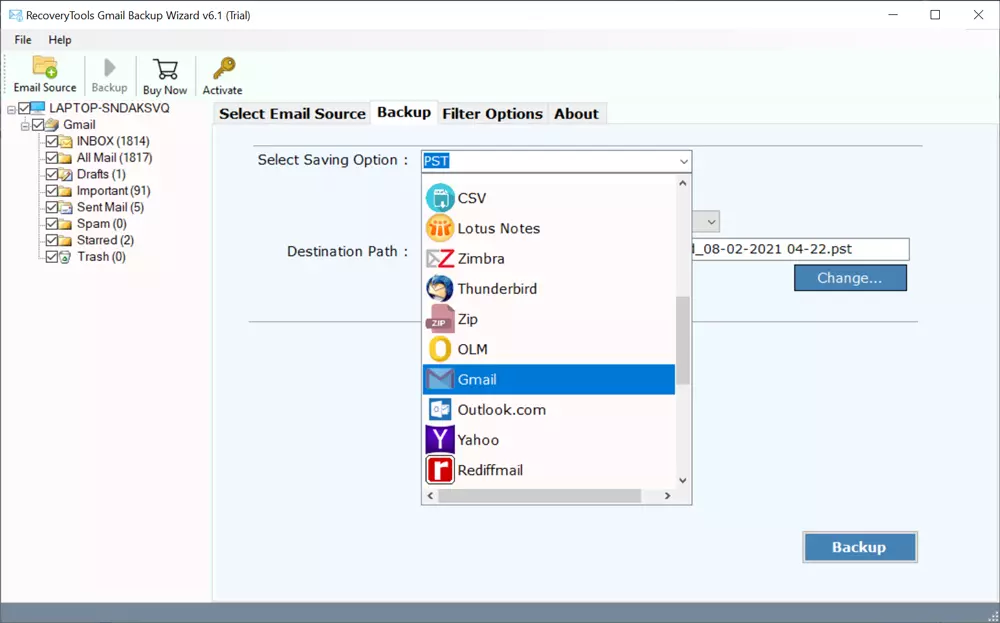Viewport: 1000px width, 623px height.
Task: Click the Change... destination button
Action: pos(850,278)
